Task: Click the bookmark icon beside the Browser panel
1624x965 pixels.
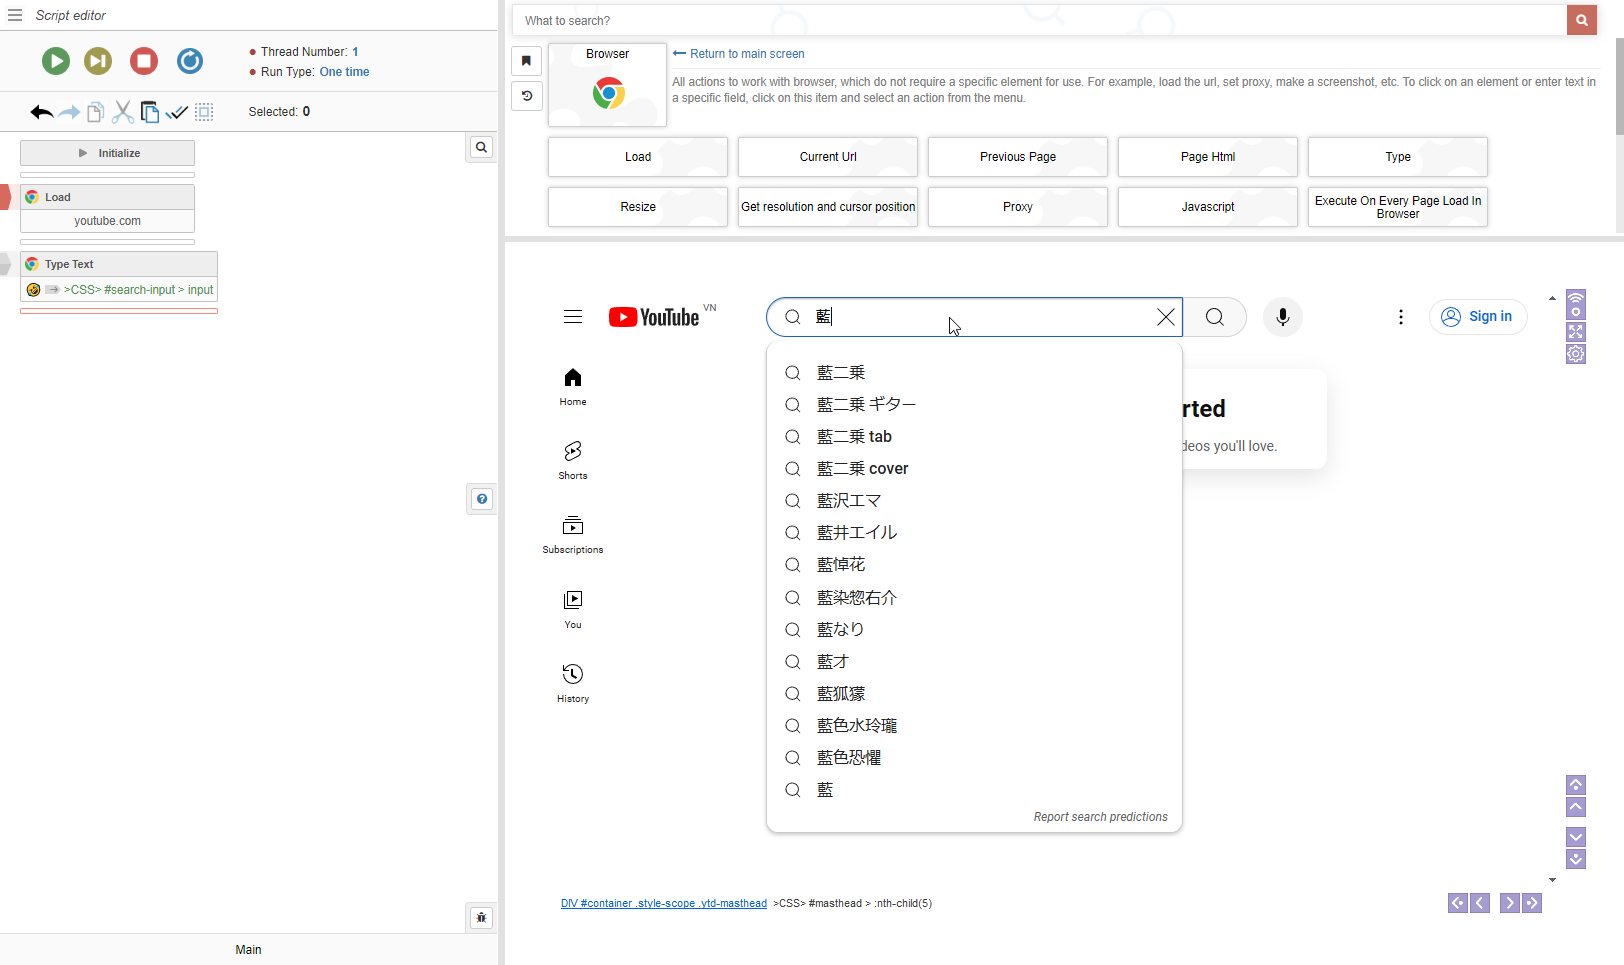Action: [527, 61]
